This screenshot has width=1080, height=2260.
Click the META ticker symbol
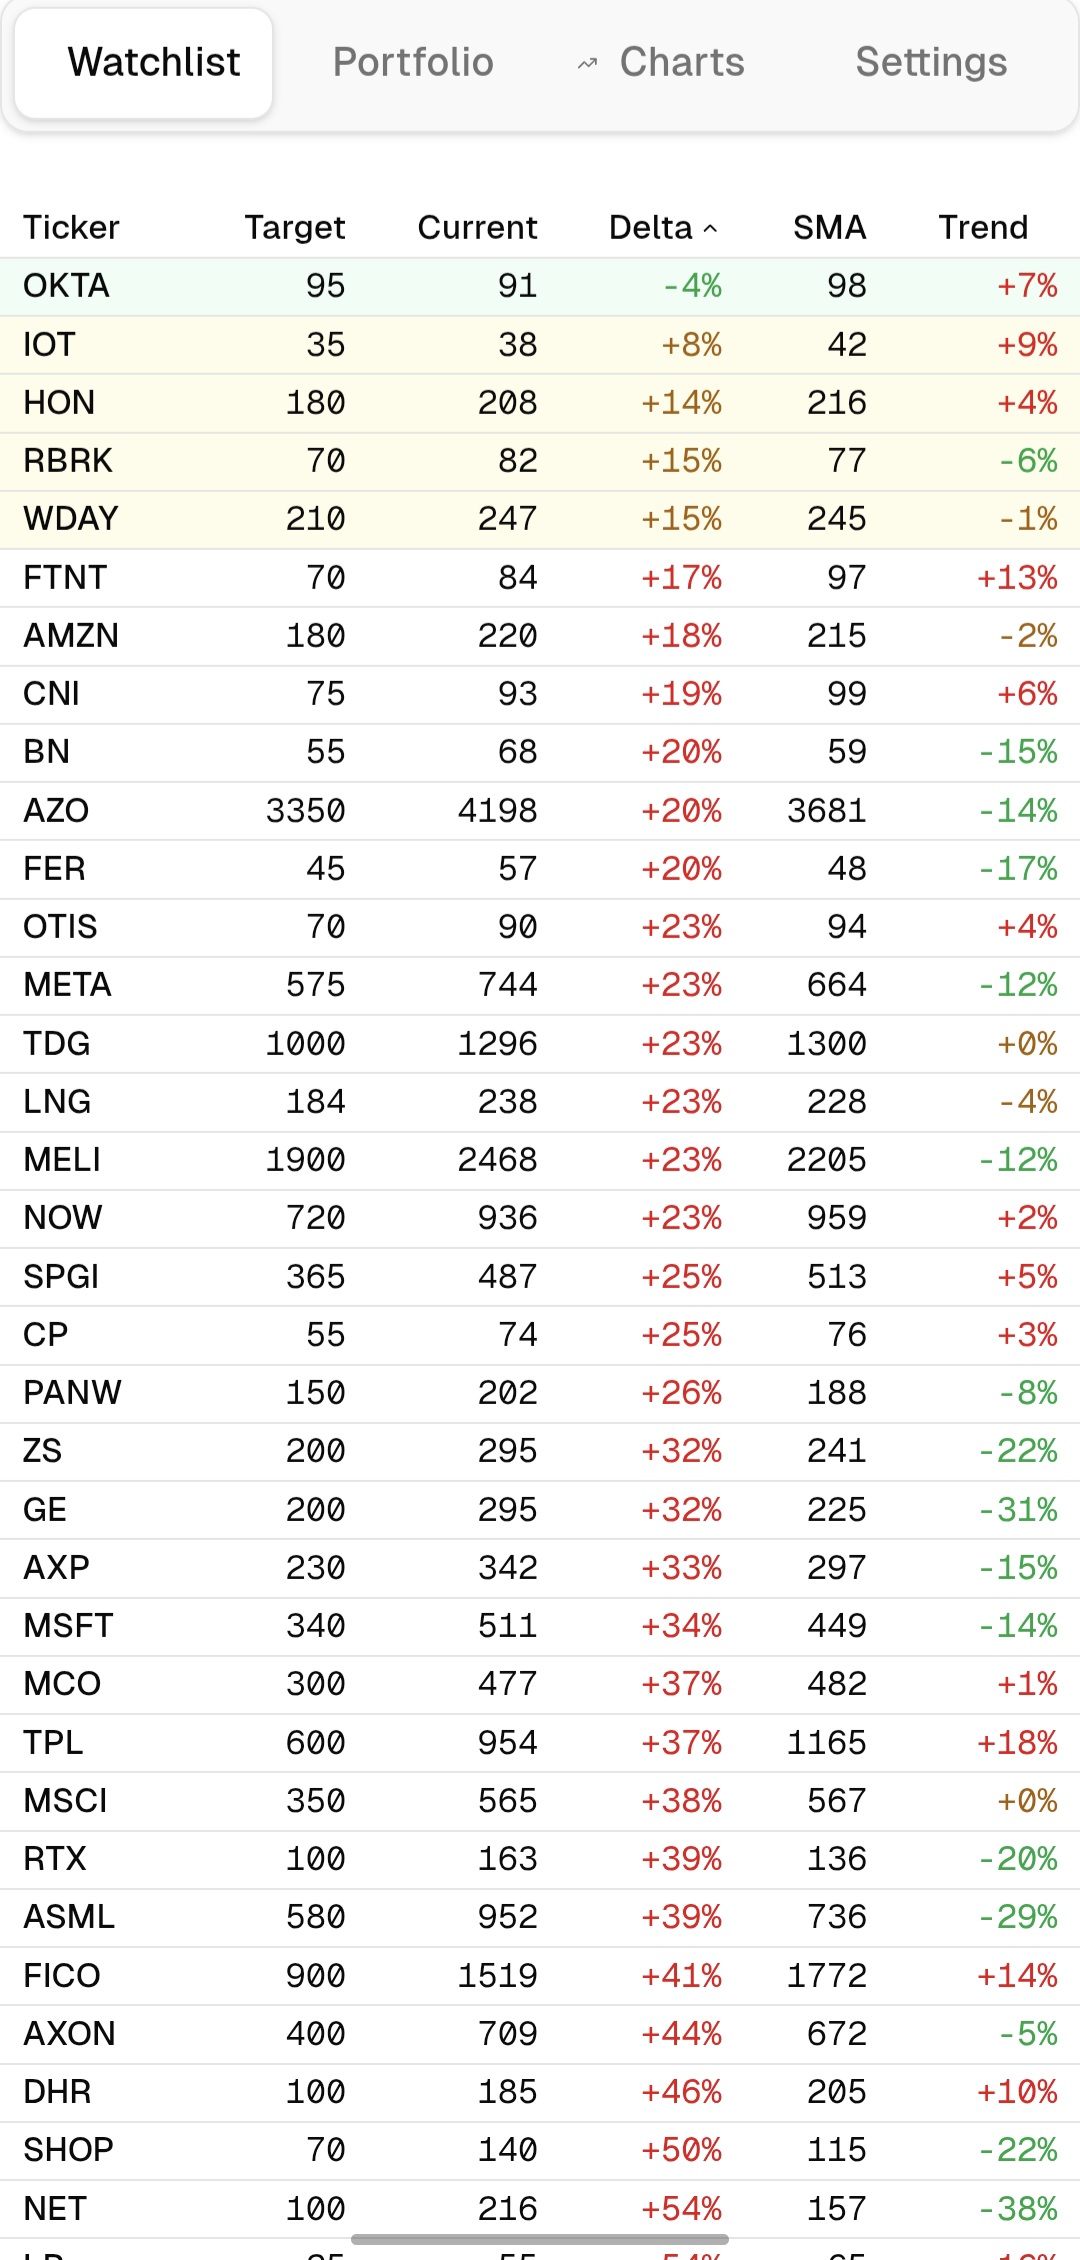tap(67, 985)
